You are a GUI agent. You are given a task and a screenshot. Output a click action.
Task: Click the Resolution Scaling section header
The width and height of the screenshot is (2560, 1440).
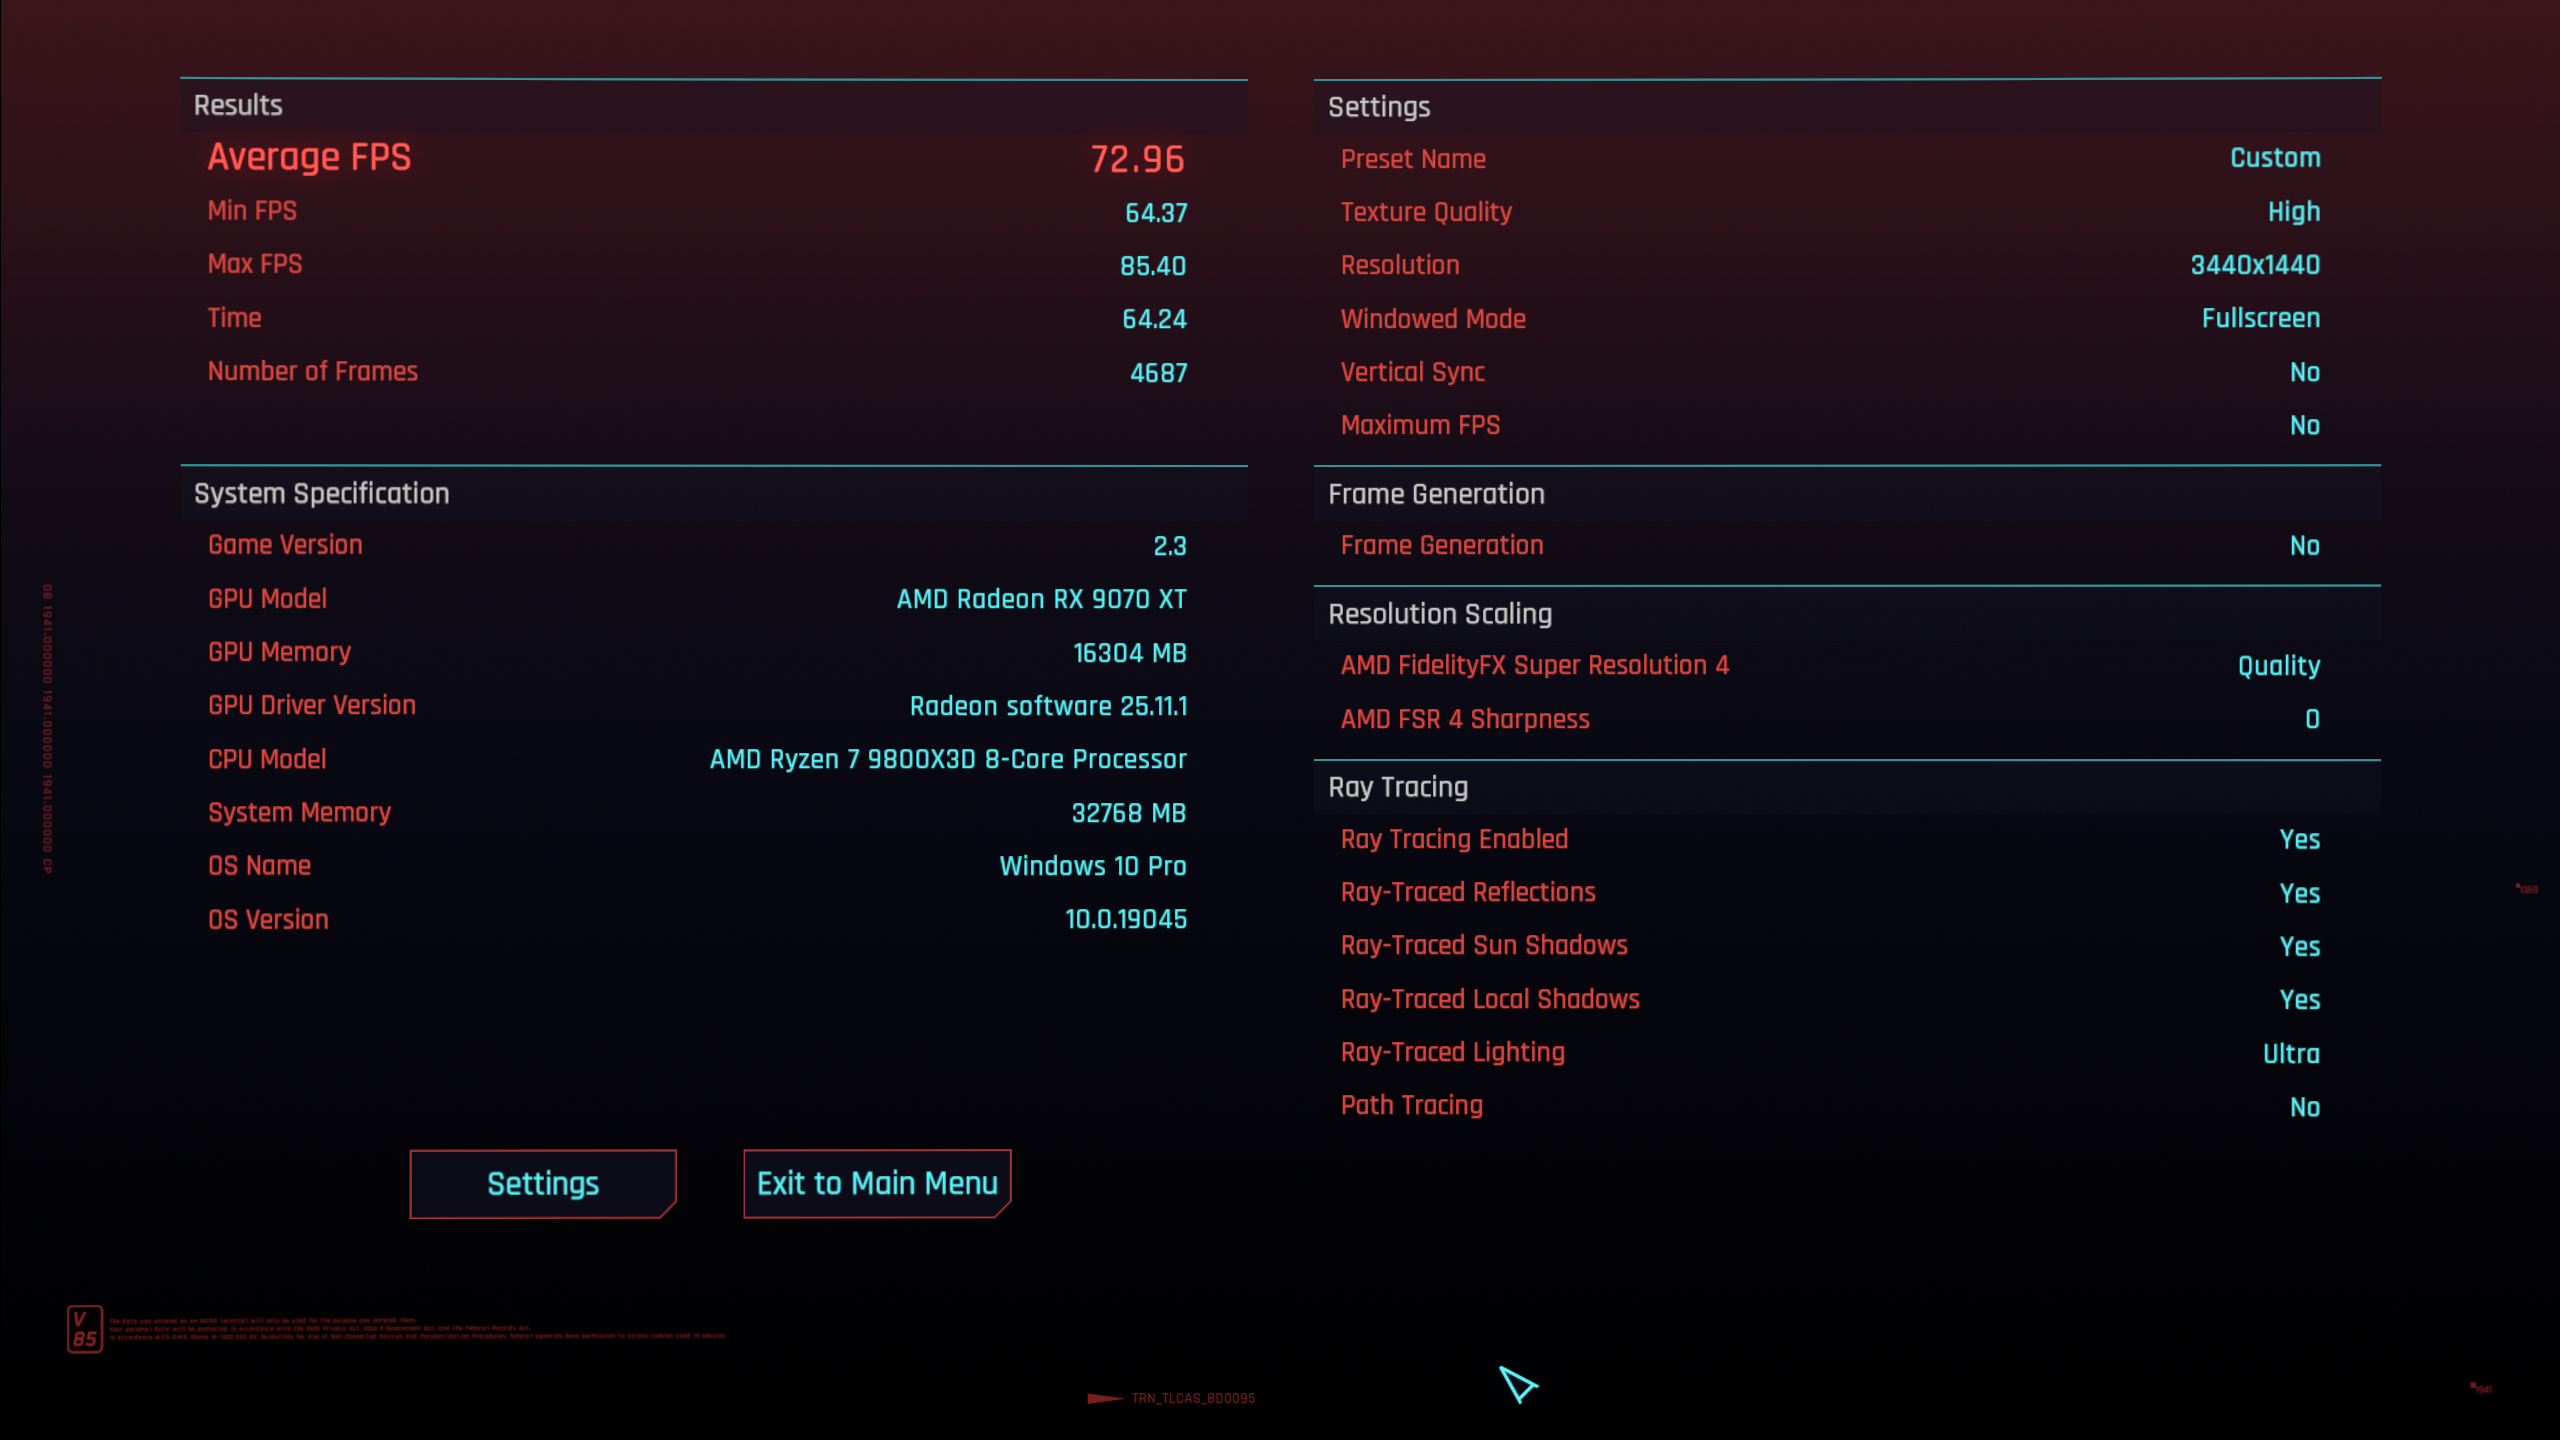(x=1439, y=614)
